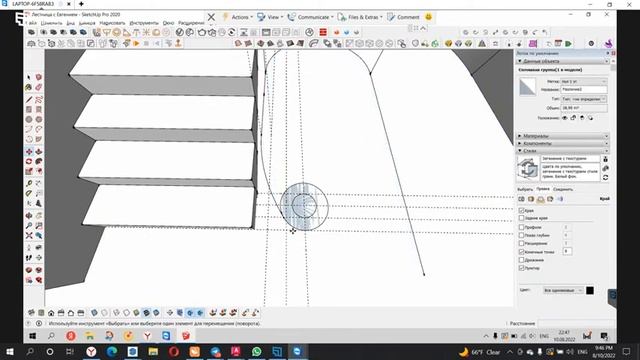The image size is (640, 360).
Task: Open the Метка tag dropdown
Action: [x=584, y=82]
